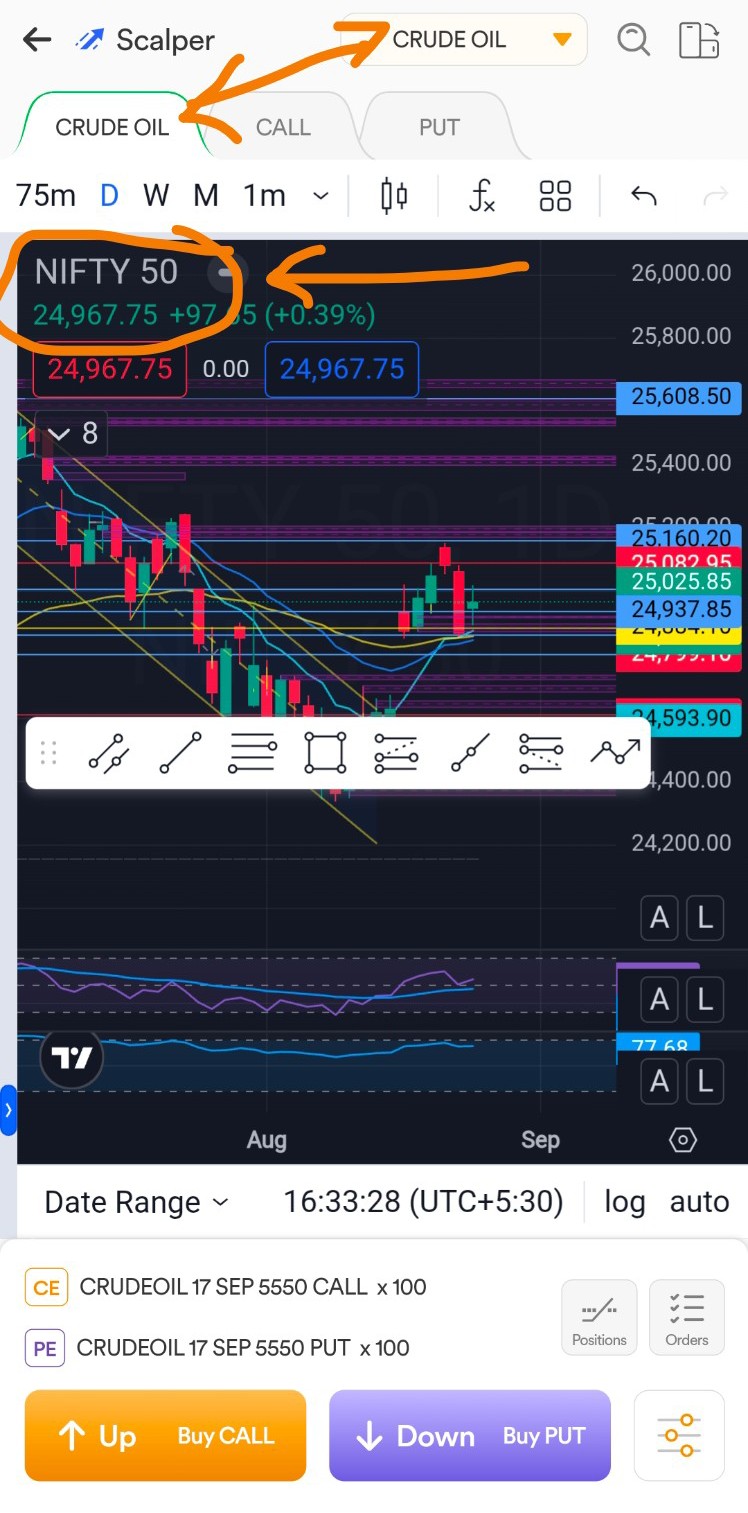The height and width of the screenshot is (1513, 748).
Task: Click the undo arrow in chart toolbar
Action: tap(644, 196)
